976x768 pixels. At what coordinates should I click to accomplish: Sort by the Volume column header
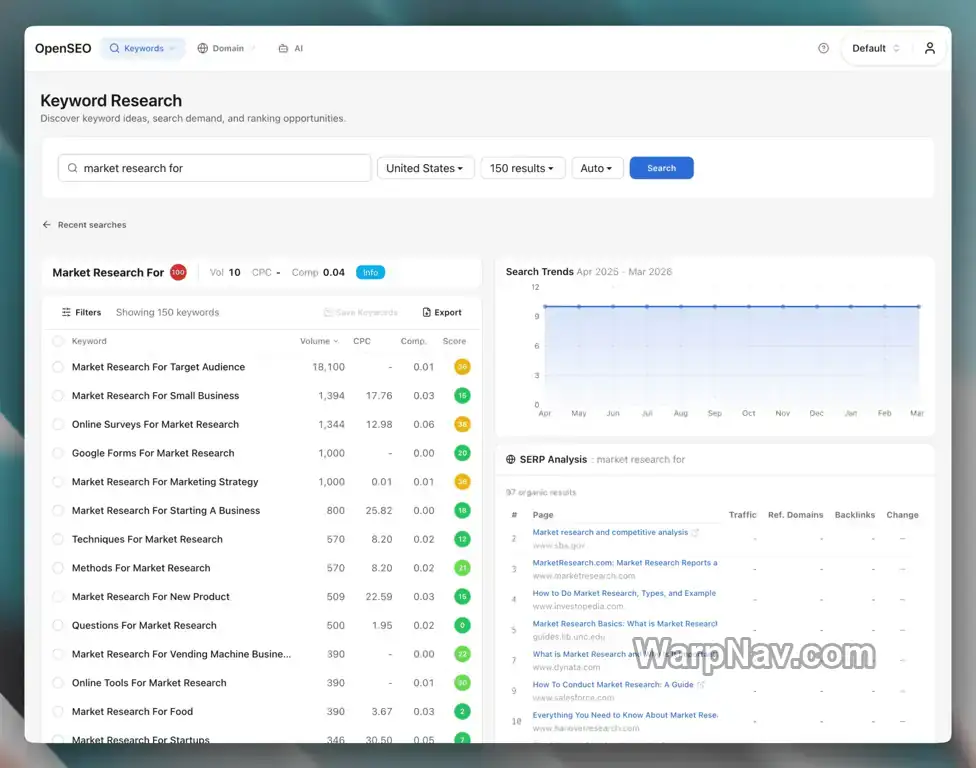coord(319,341)
